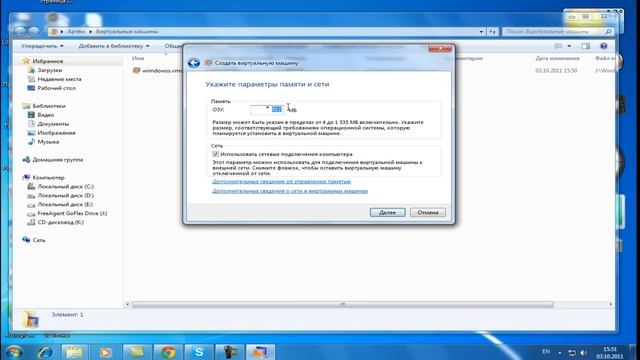Screen dimensions: 640x360
Task: Open Рабочий стол in sidebar
Action: (56, 88)
